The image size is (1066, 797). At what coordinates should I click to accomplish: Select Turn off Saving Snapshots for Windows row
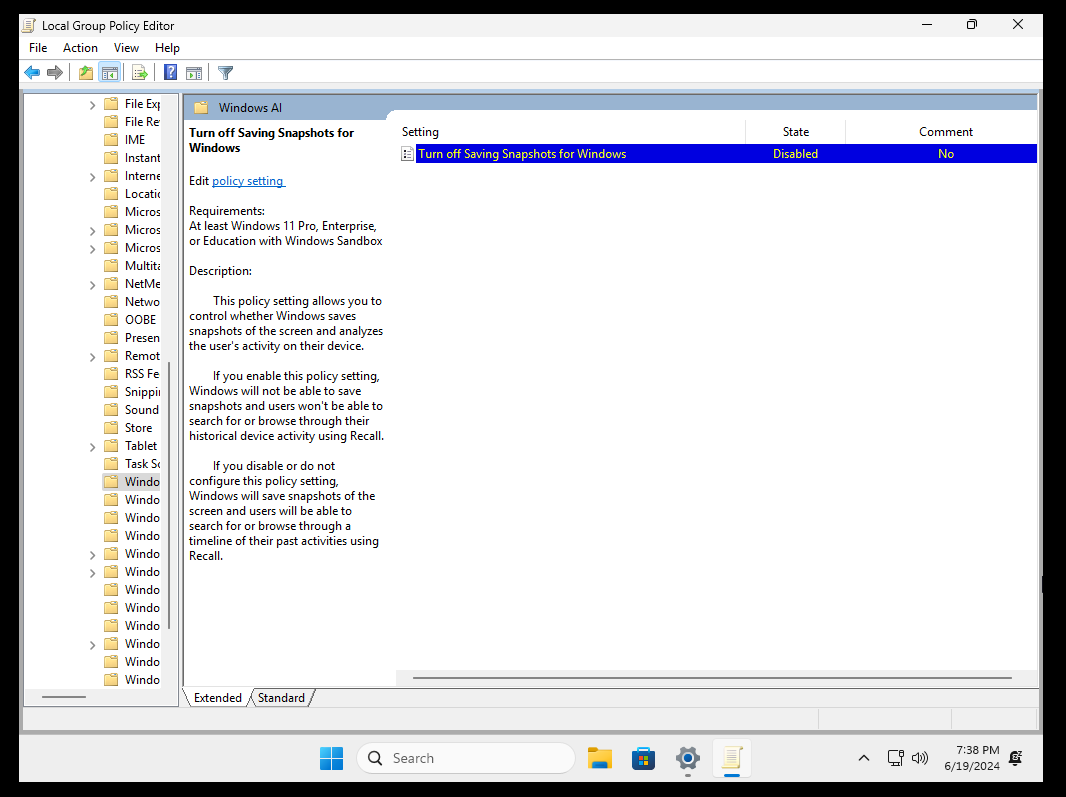[x=719, y=154]
